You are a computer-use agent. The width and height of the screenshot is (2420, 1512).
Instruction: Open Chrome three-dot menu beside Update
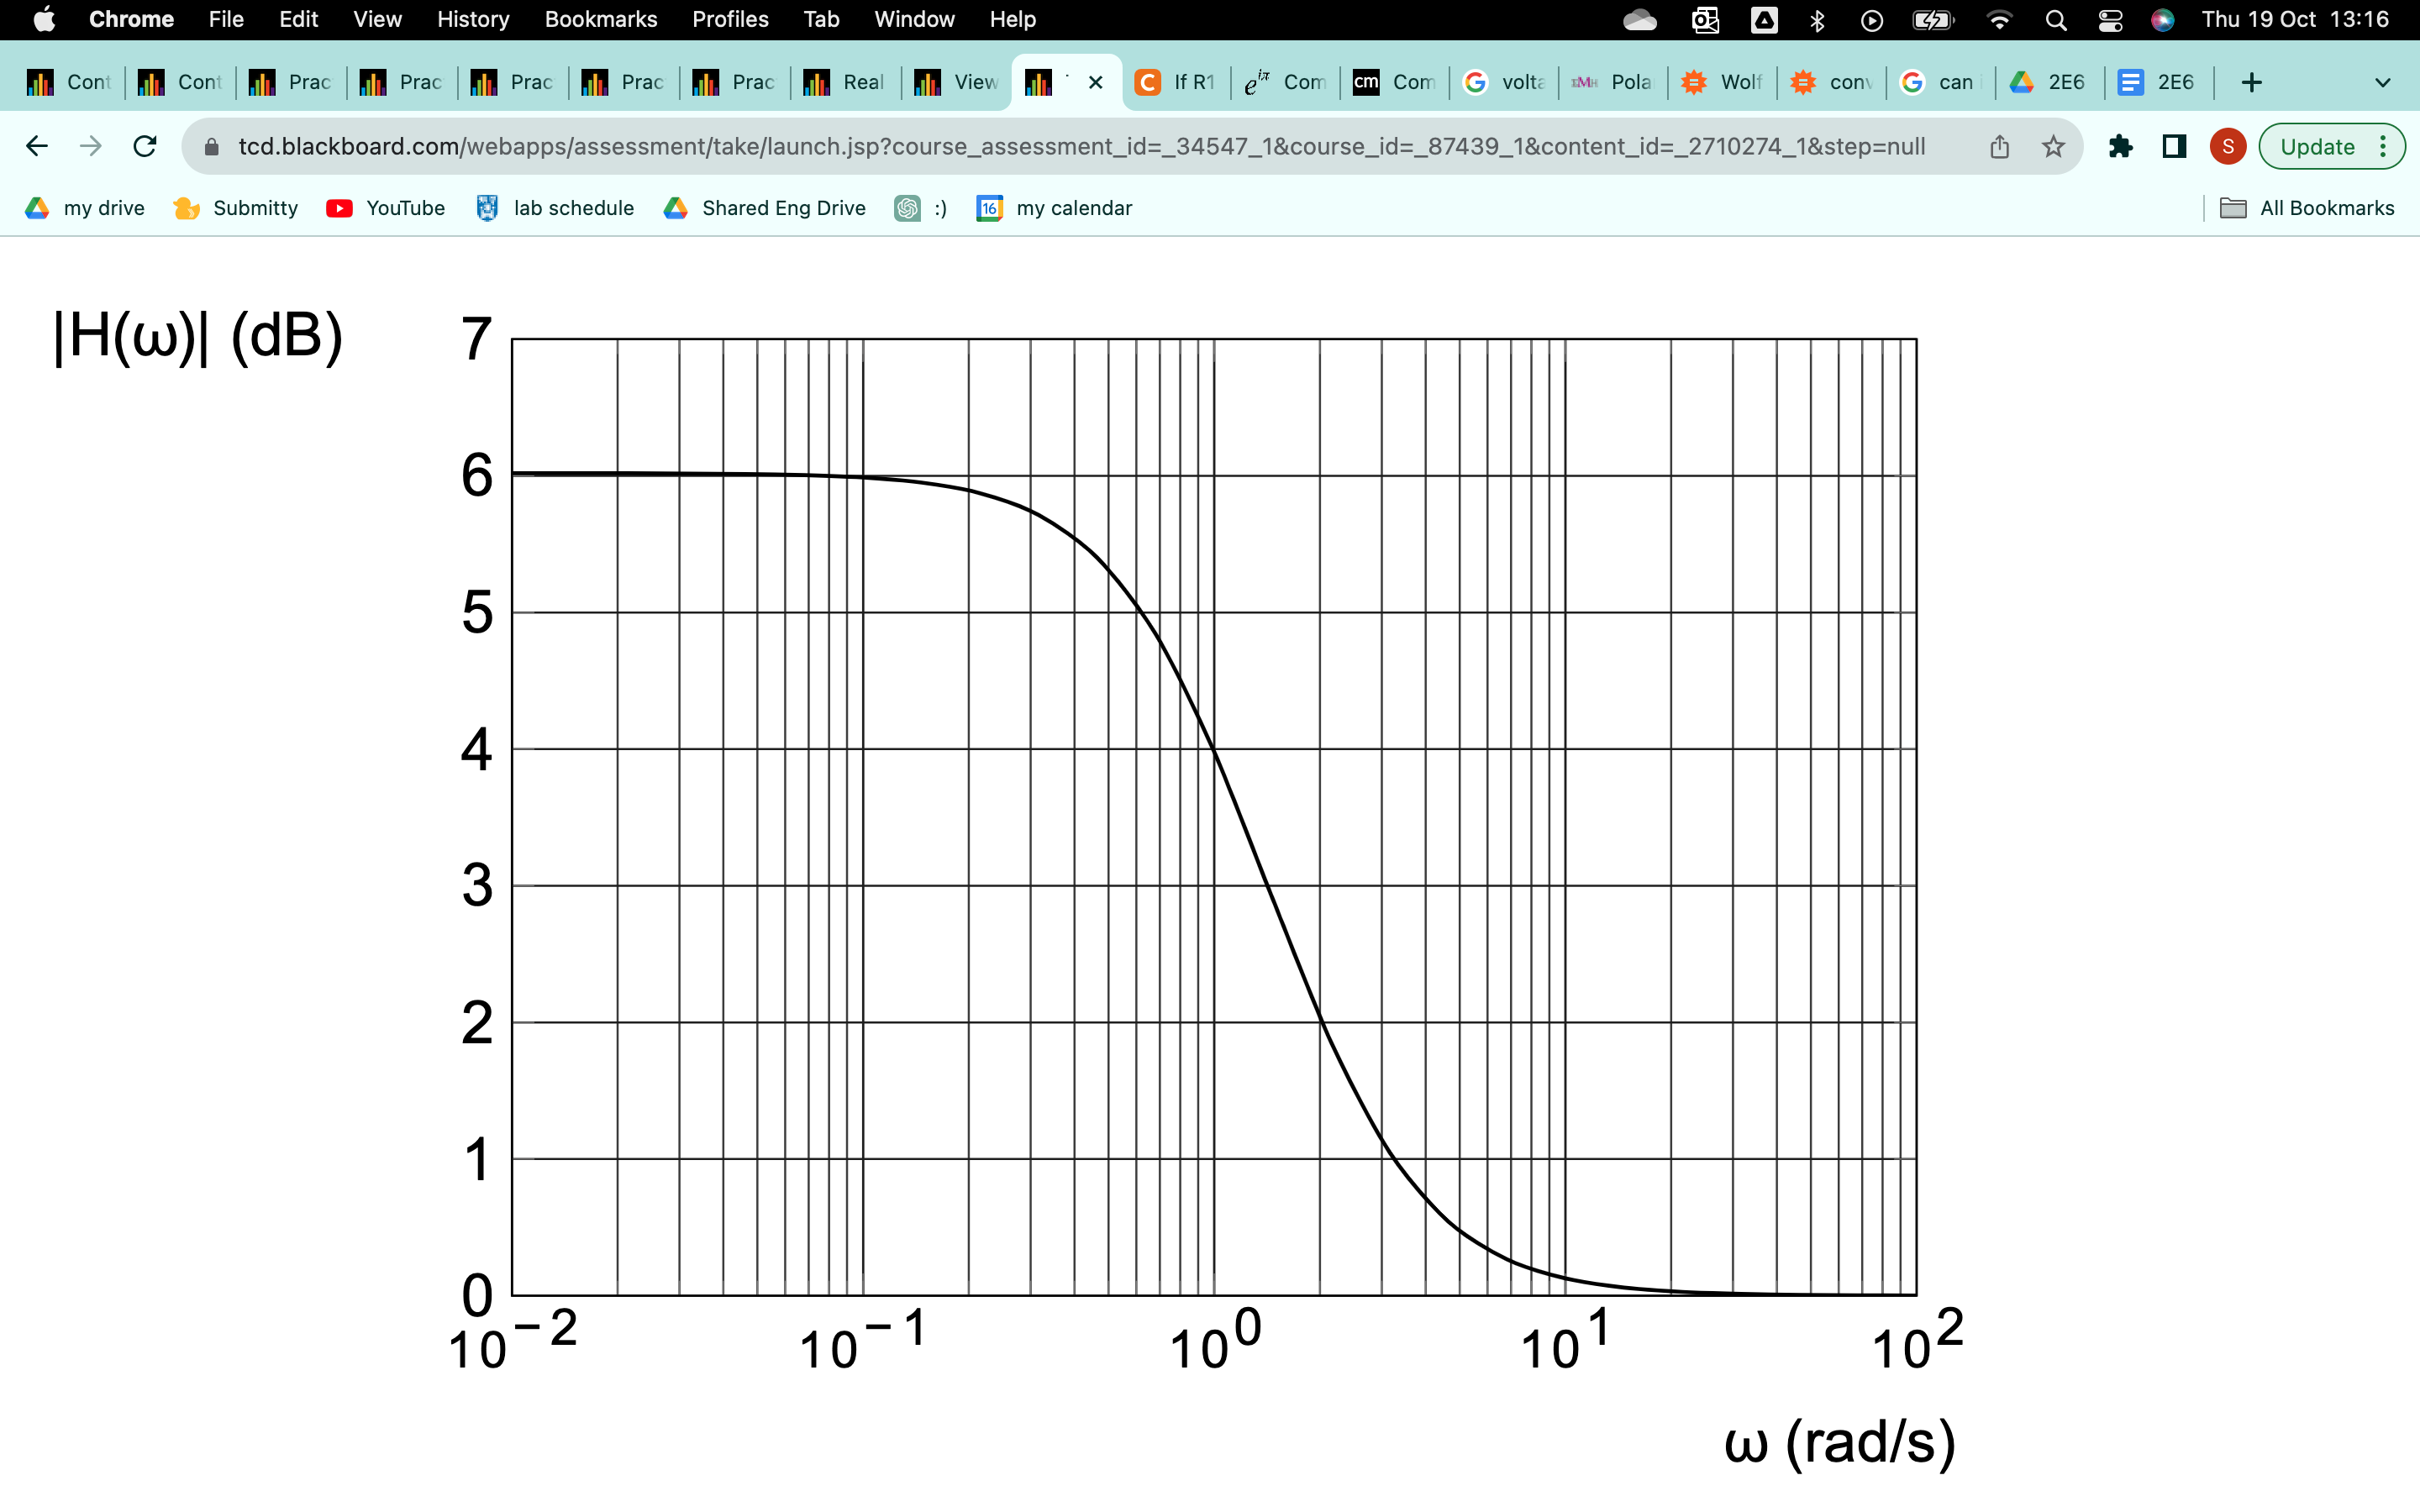pos(2384,147)
